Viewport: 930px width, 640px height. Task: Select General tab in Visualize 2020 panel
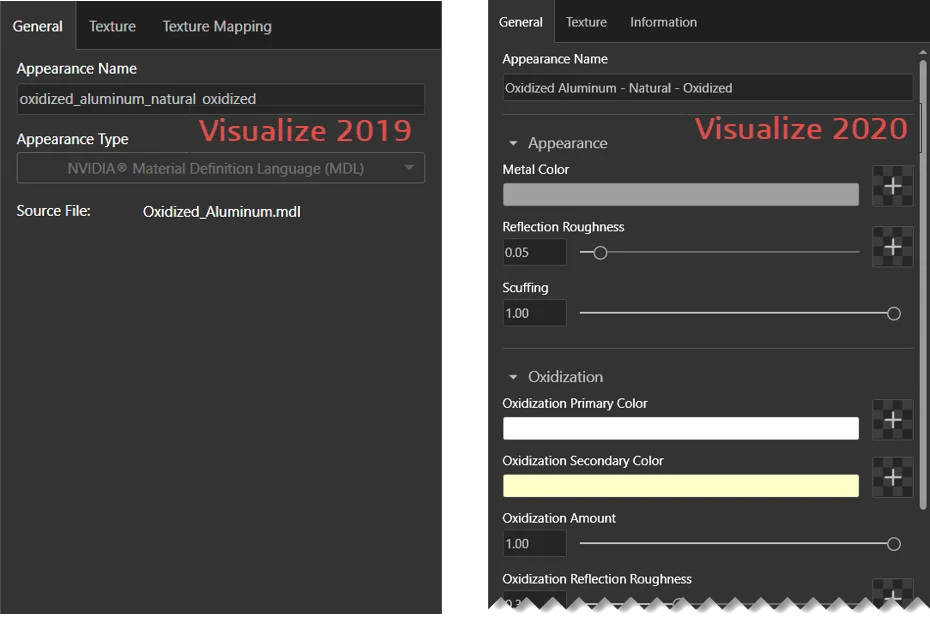coord(520,22)
